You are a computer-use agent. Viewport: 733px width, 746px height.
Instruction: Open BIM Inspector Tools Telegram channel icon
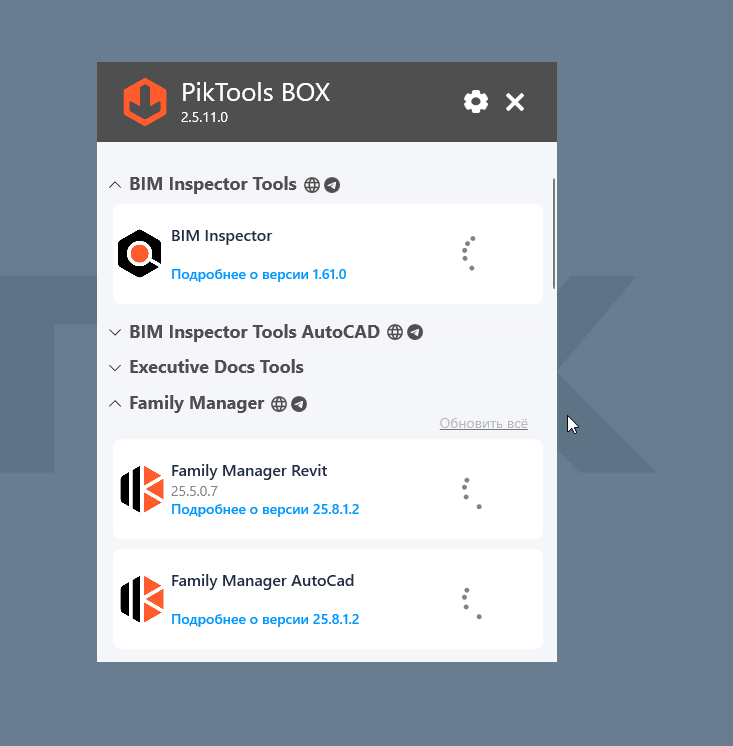coord(332,185)
